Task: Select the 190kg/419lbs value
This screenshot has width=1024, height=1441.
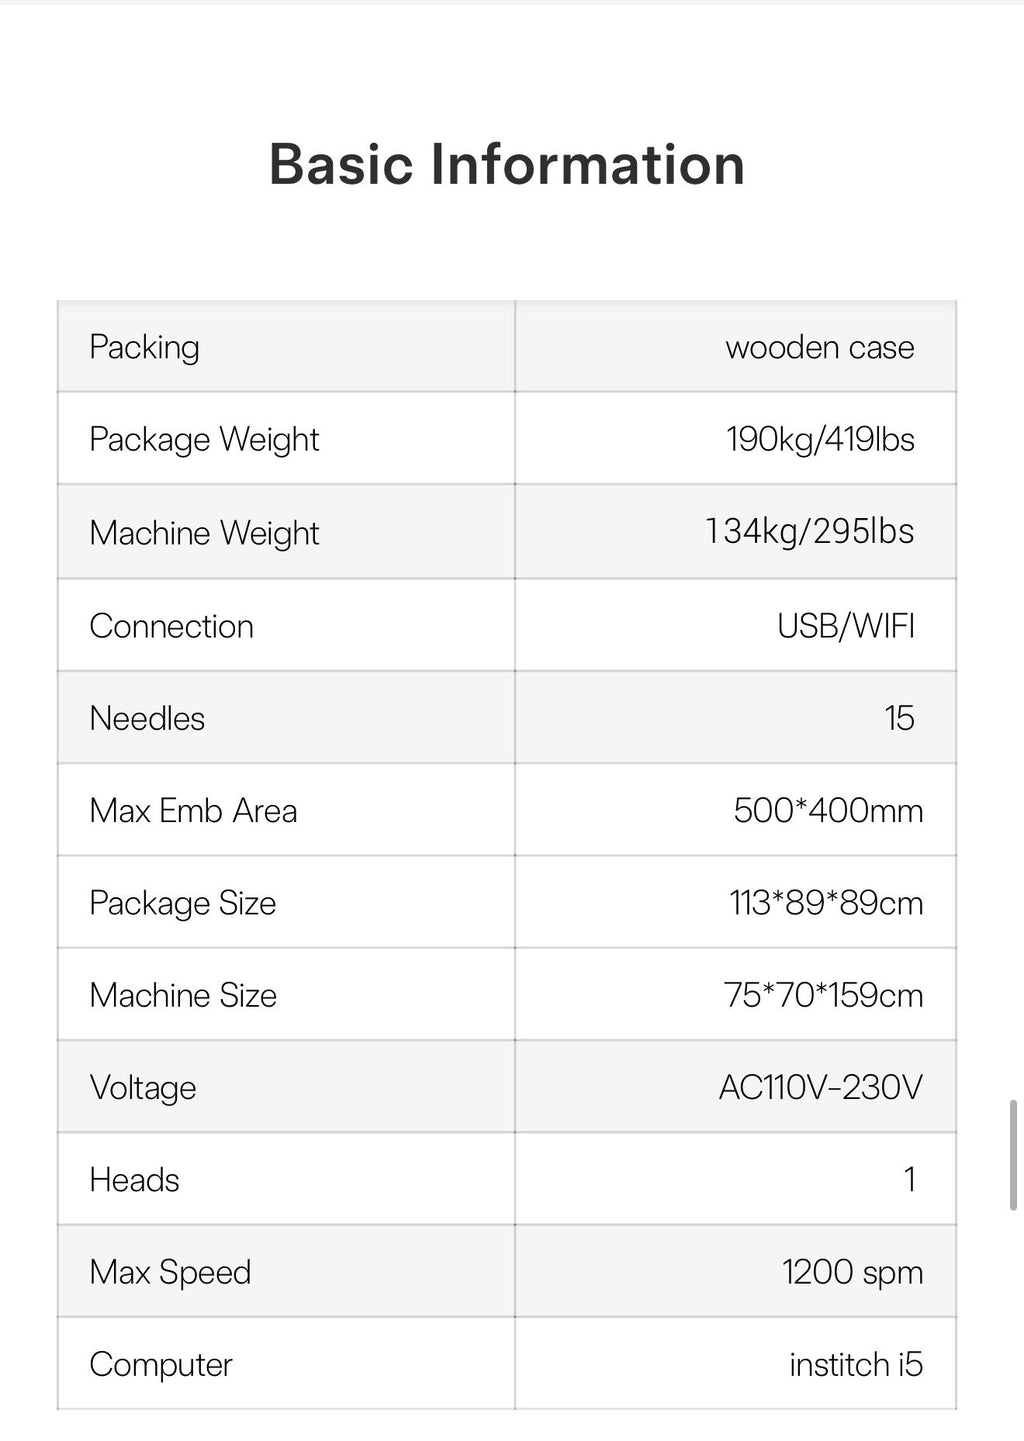Action: pyautogui.click(x=819, y=439)
